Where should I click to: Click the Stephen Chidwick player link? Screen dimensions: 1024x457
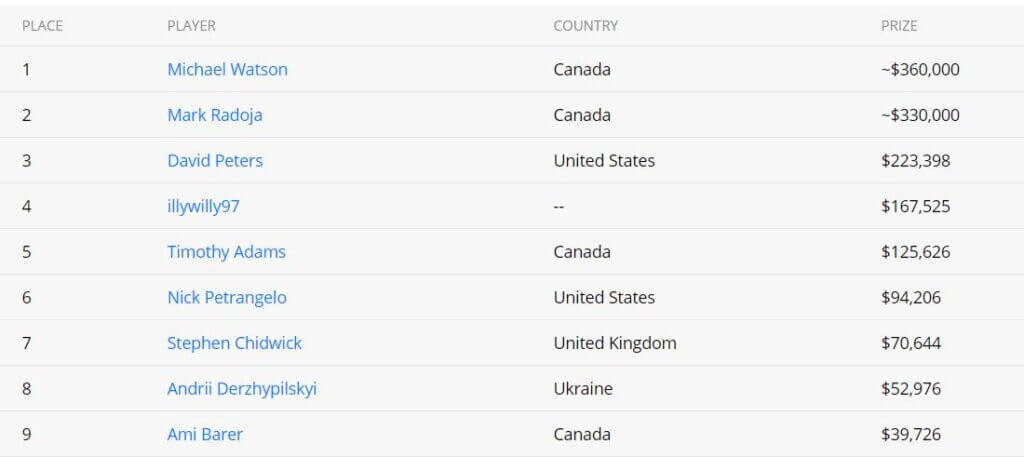(x=234, y=343)
